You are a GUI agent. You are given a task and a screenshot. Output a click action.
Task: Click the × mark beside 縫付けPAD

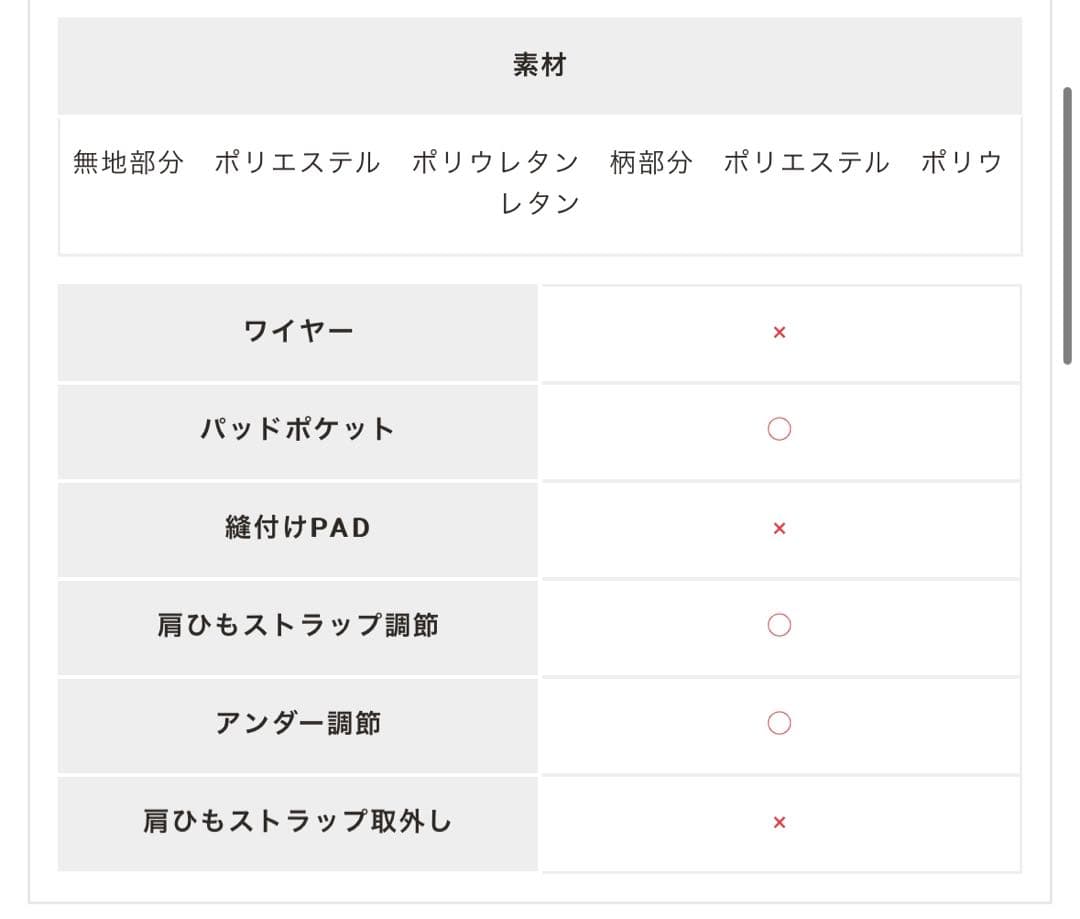779,528
